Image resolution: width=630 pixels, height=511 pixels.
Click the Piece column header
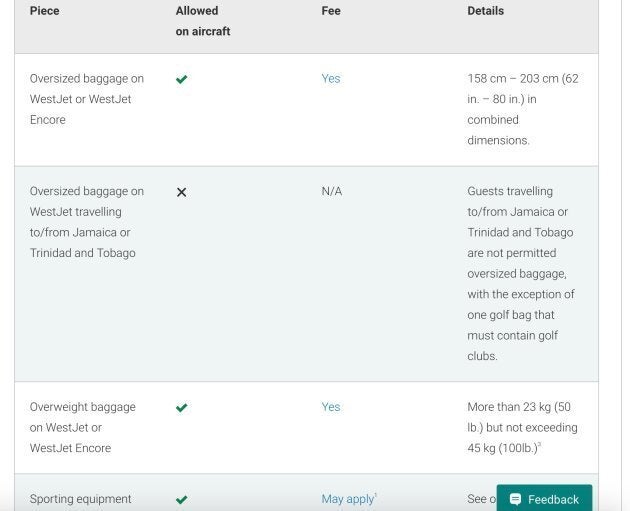(45, 11)
